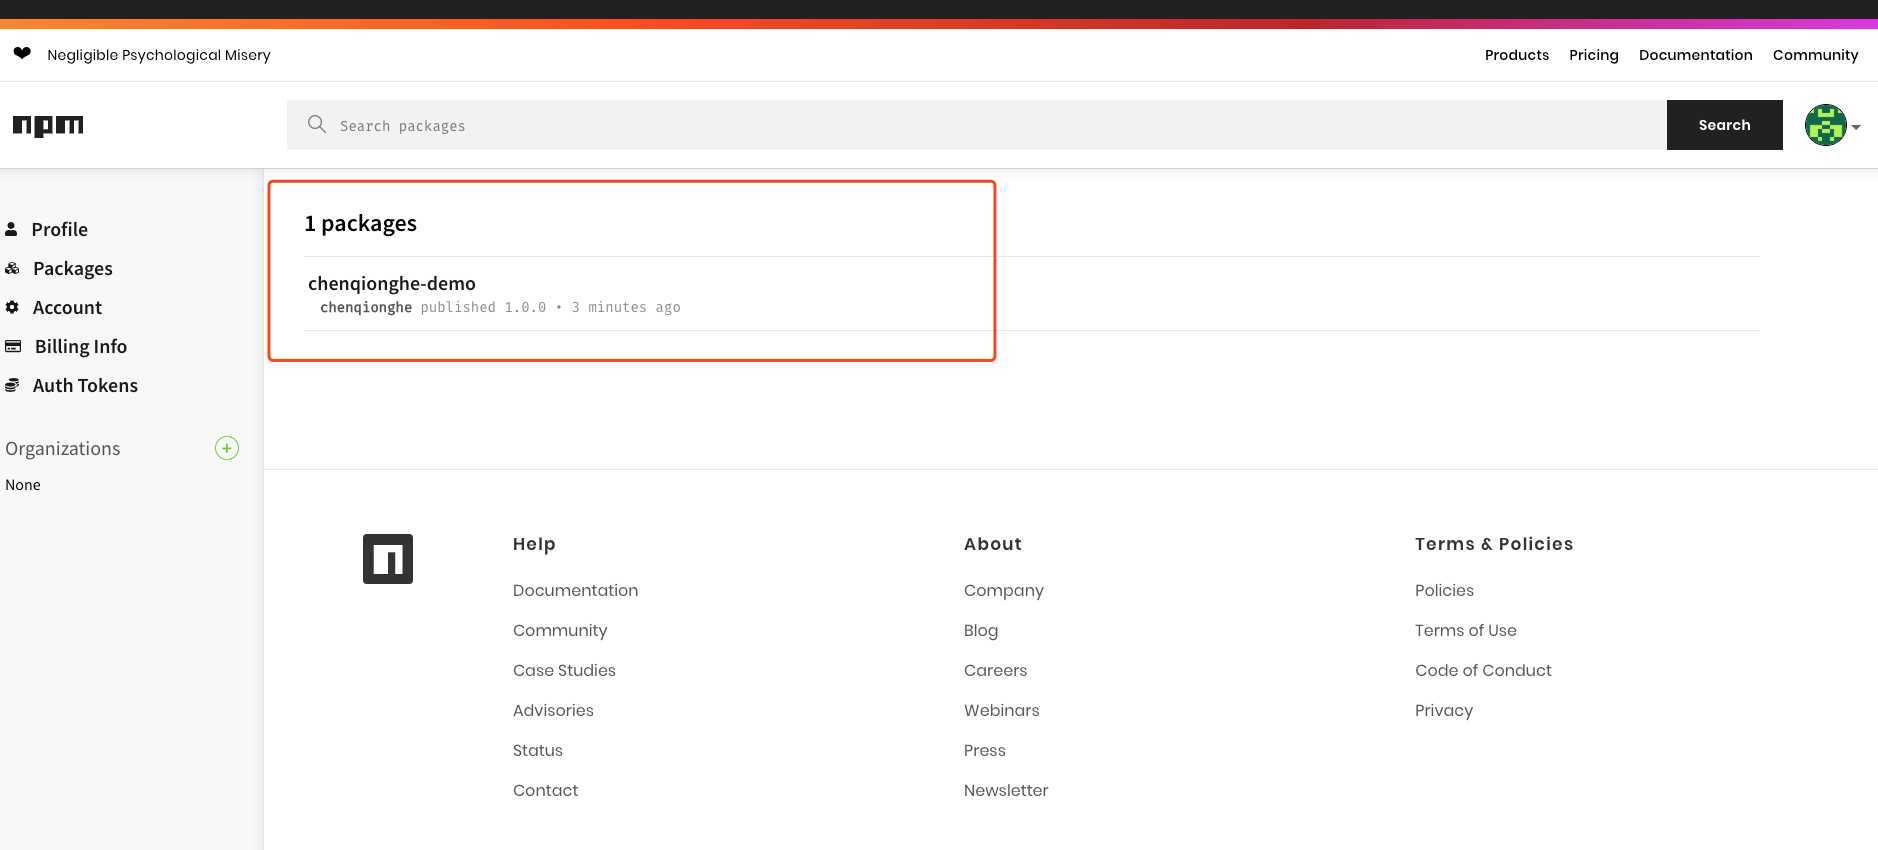Open footer Community link under Help
This screenshot has height=850, width=1878.
click(x=560, y=630)
